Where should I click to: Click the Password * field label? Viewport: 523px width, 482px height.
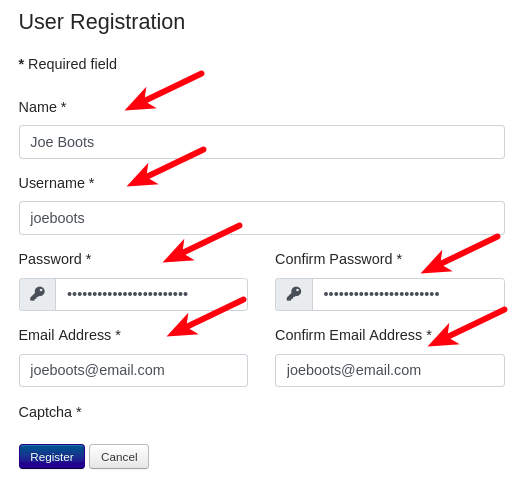coord(55,259)
